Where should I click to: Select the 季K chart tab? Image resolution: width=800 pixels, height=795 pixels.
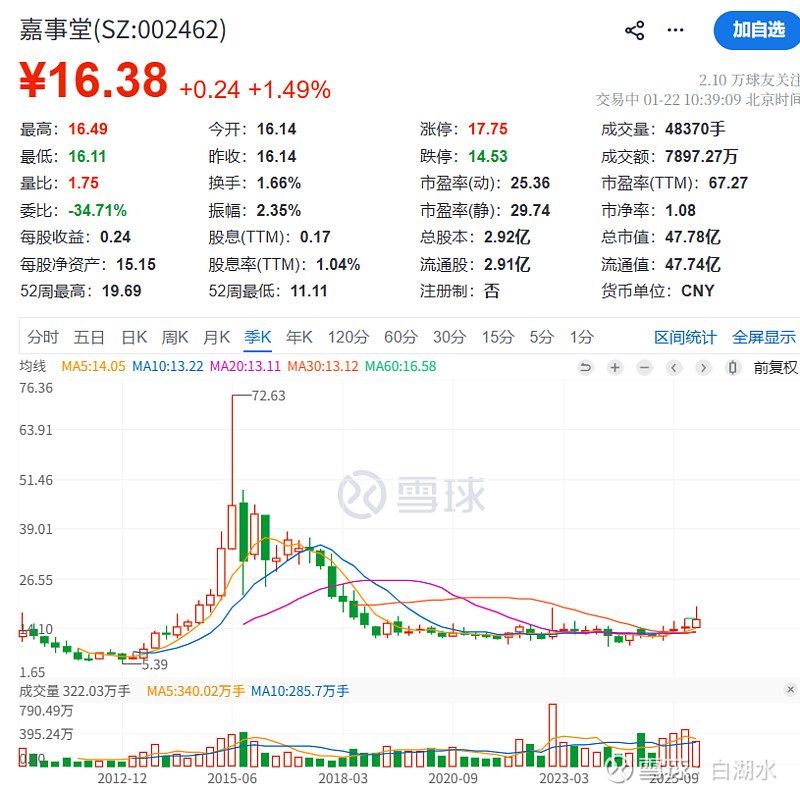point(258,337)
